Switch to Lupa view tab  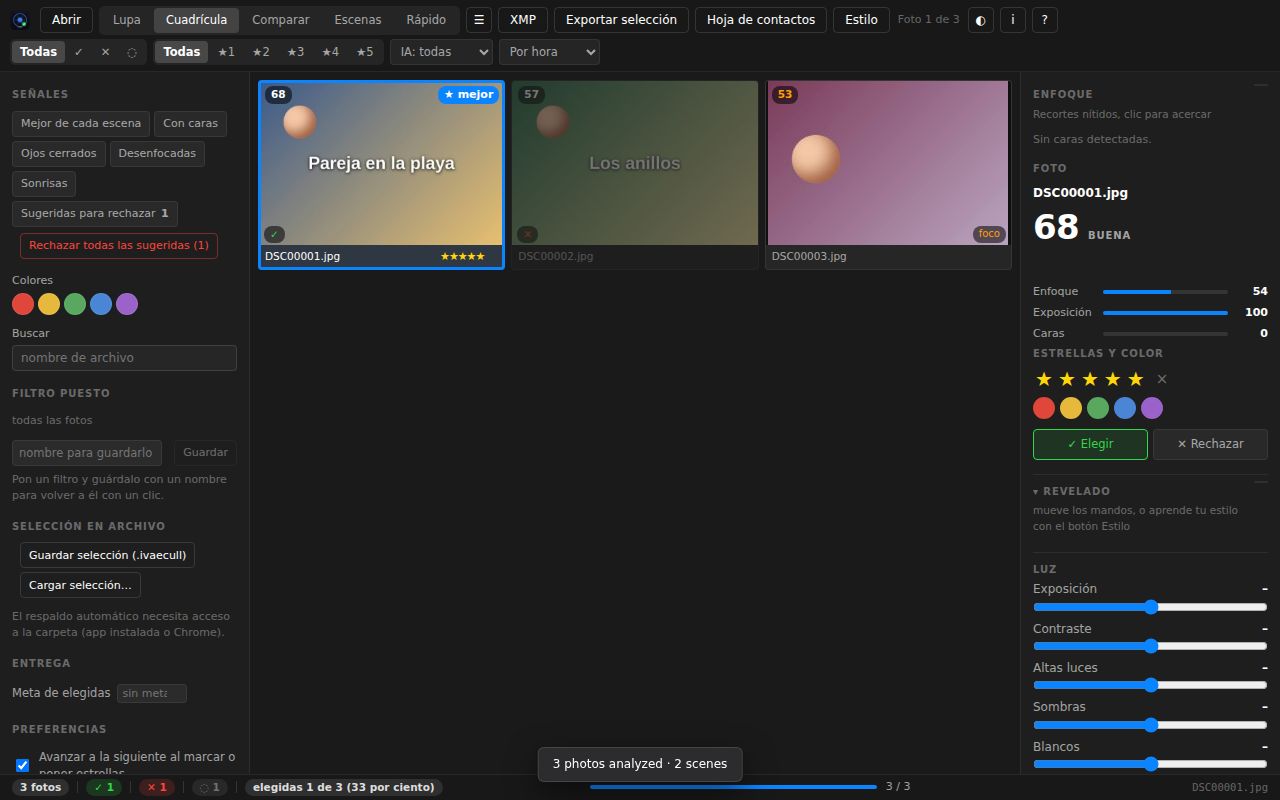(x=127, y=20)
